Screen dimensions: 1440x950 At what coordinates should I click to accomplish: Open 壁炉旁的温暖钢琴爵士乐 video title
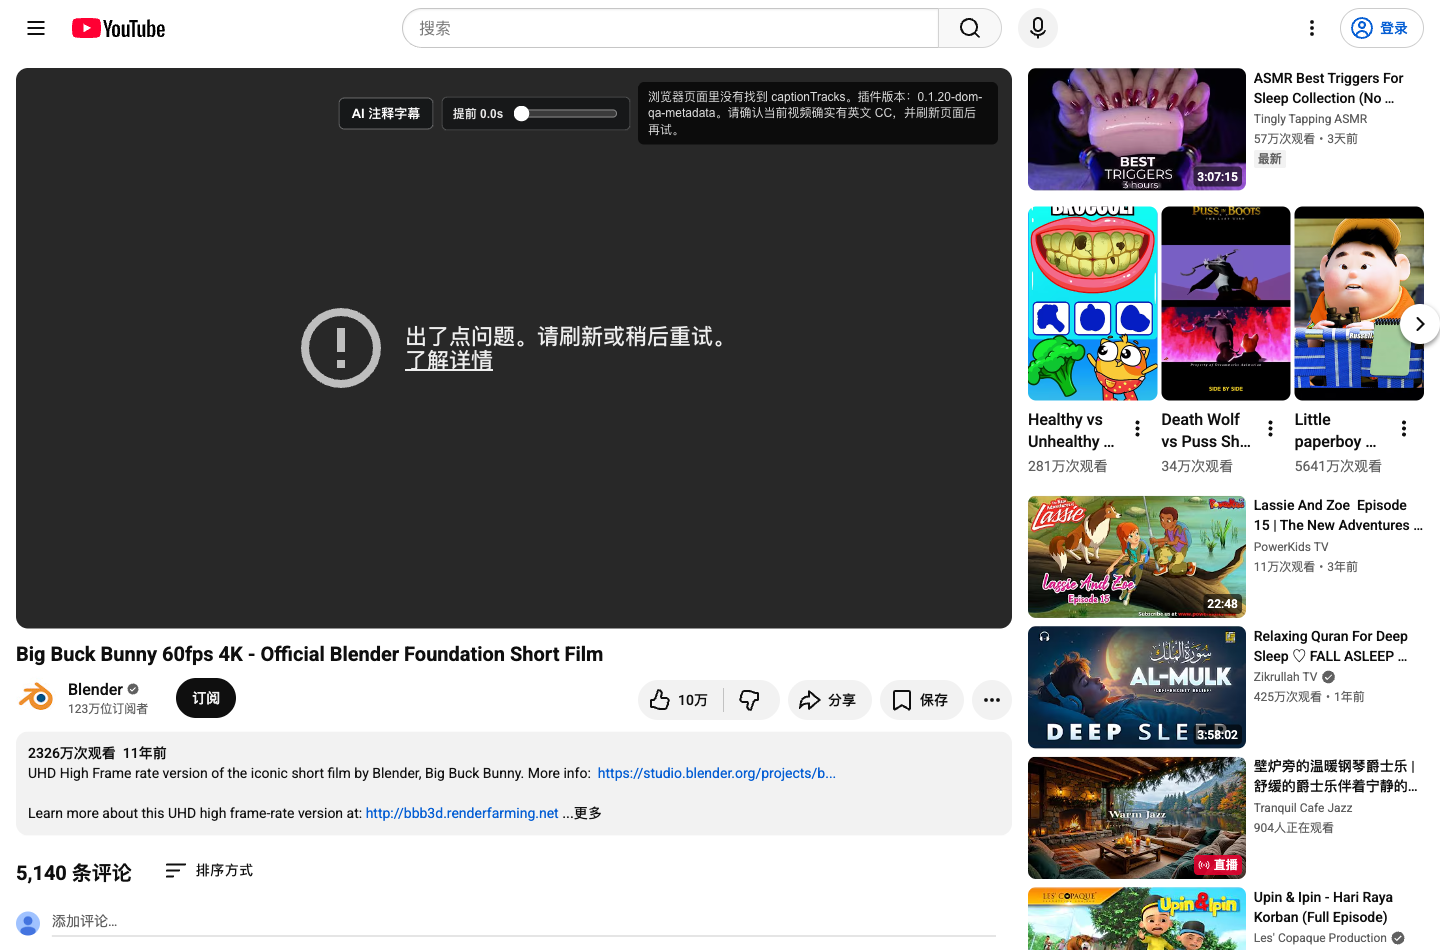point(1336,776)
